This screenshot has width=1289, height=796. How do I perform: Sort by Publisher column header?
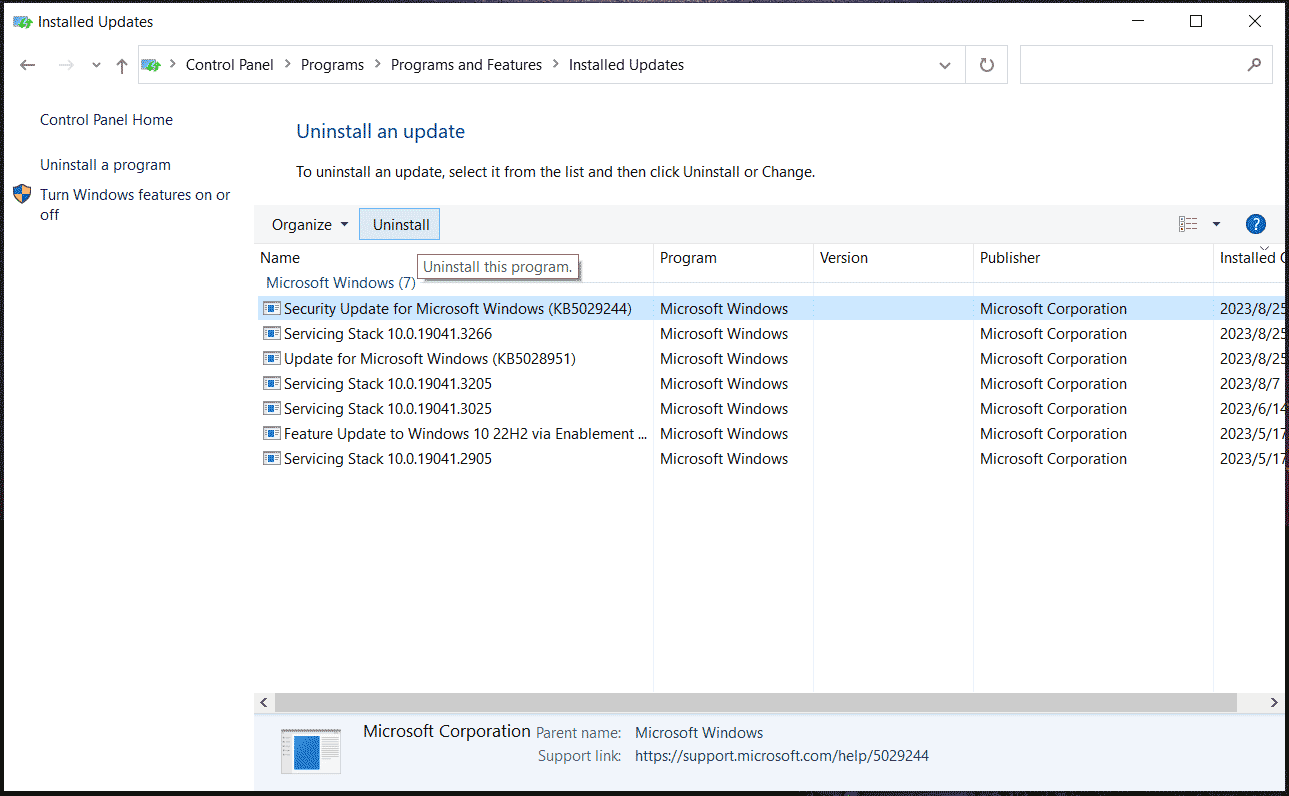click(1093, 258)
